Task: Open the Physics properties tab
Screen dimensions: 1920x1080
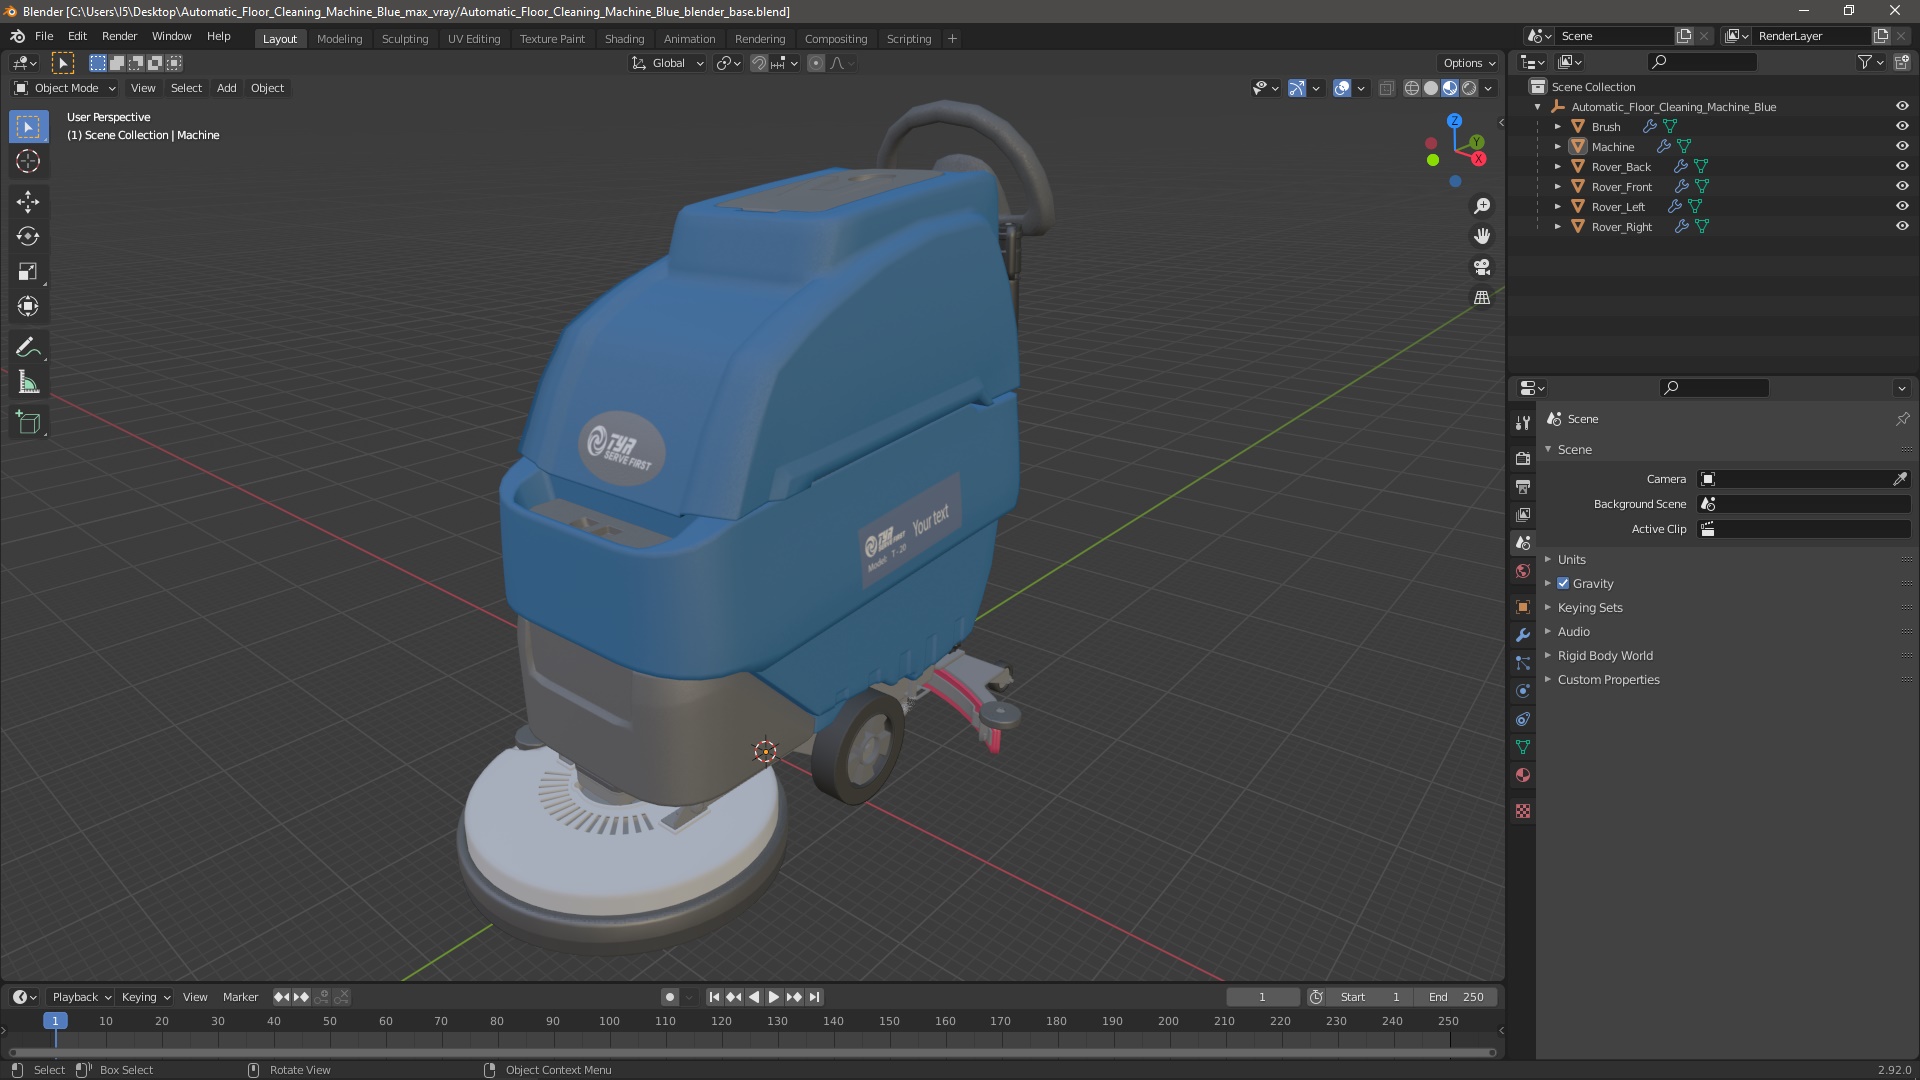Action: 1523,691
